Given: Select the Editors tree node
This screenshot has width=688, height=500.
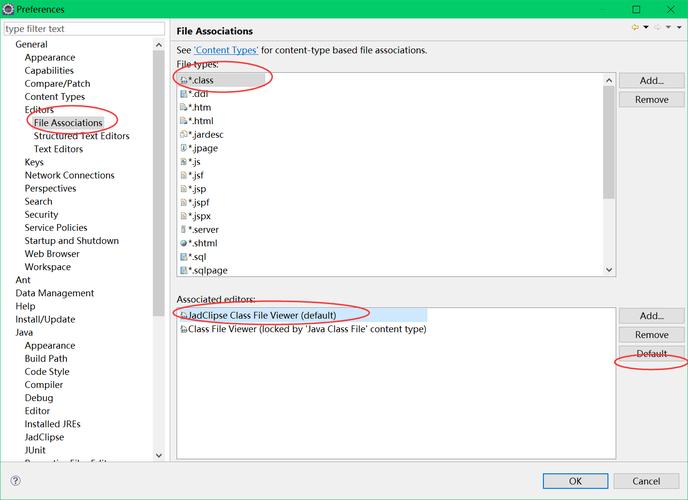Looking at the screenshot, I should coord(39,110).
